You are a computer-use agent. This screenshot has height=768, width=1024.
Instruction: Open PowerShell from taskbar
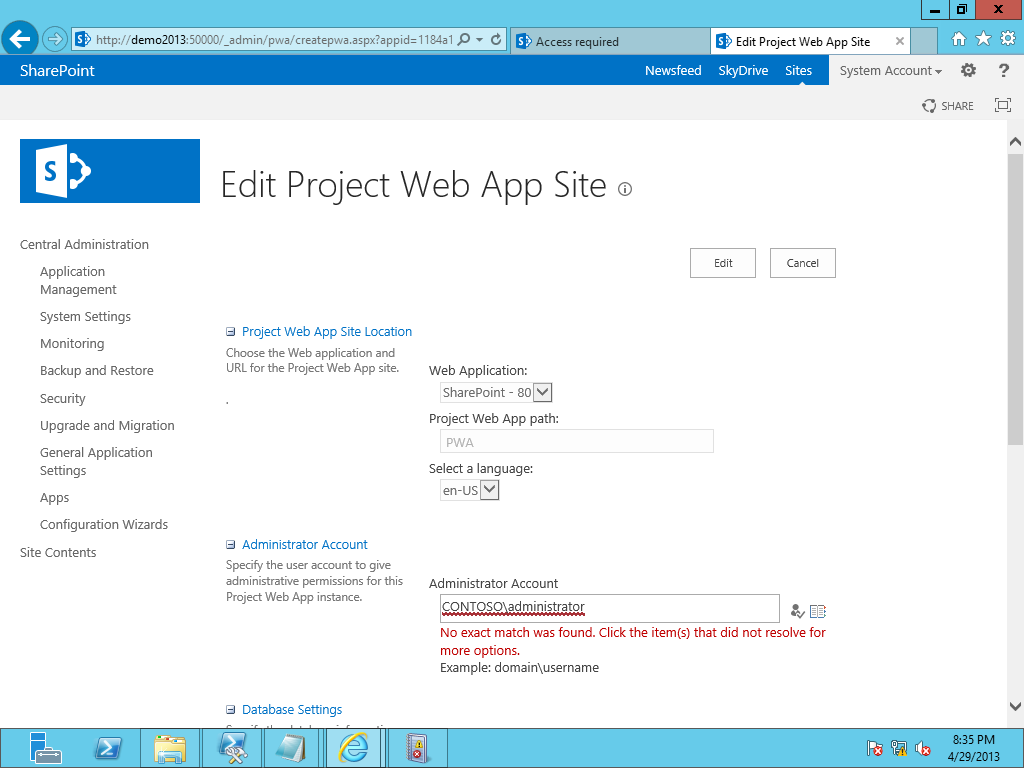click(108, 748)
